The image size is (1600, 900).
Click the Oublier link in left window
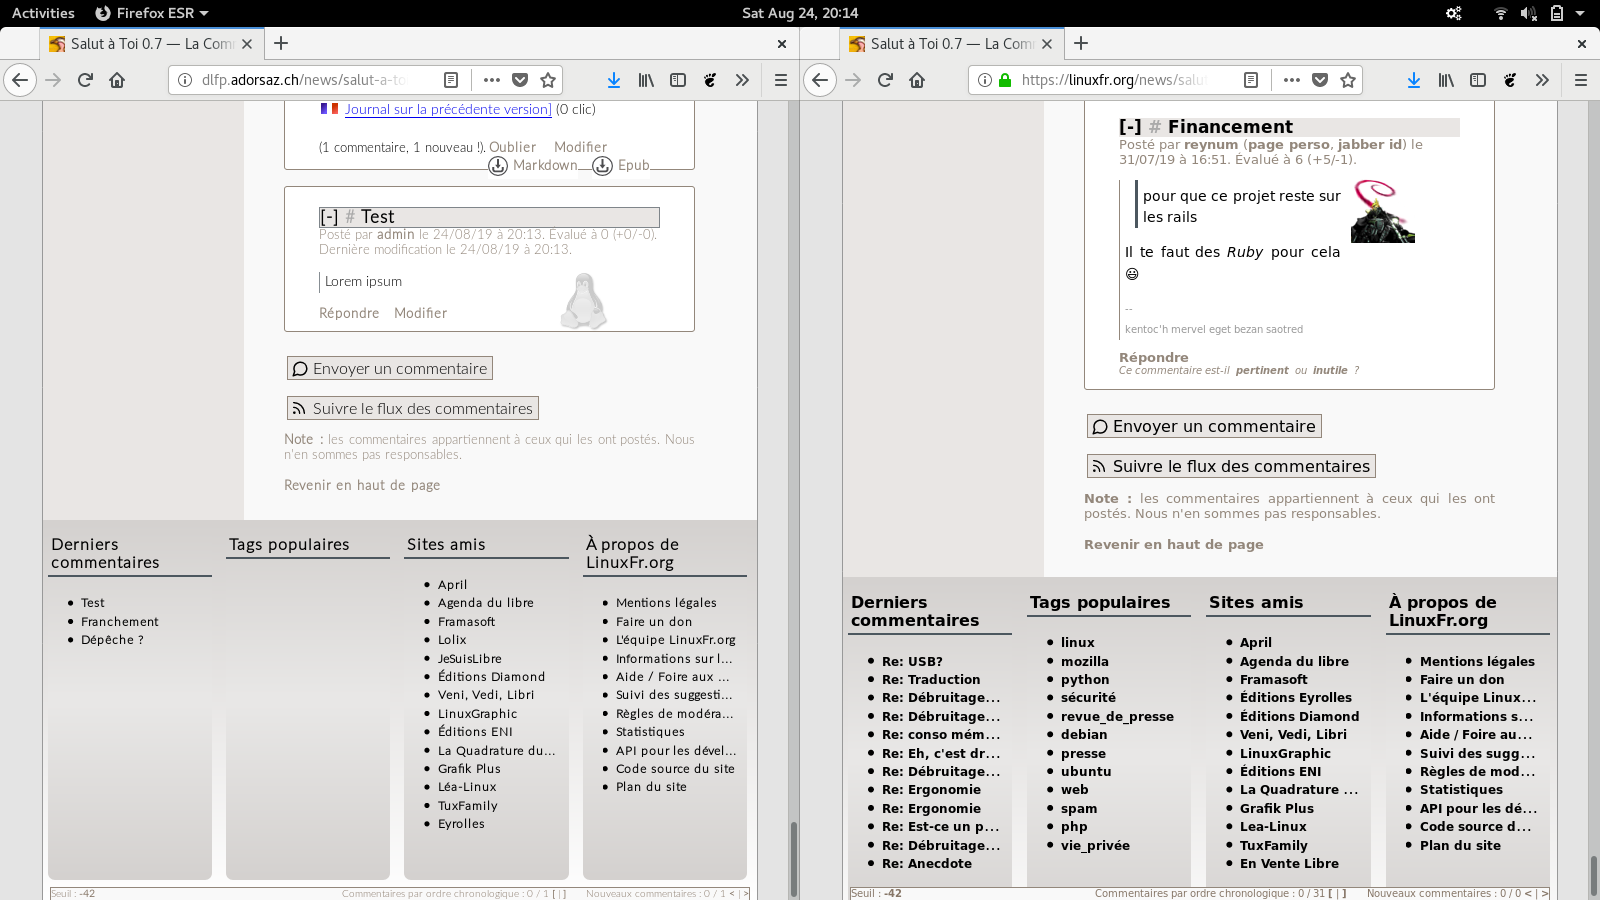[x=512, y=147]
